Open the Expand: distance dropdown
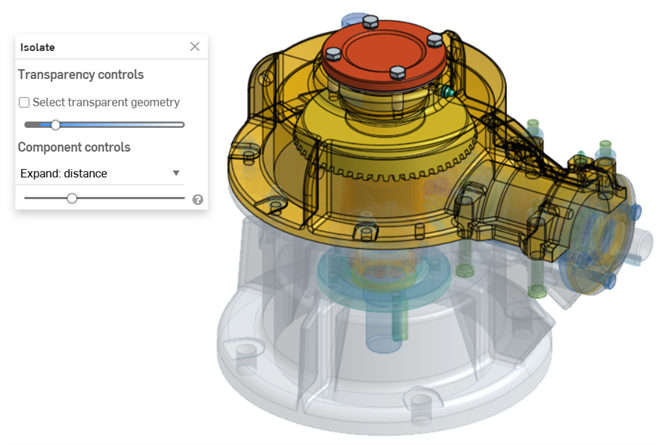Image resolution: width=664 pixels, height=445 pixels. click(x=100, y=173)
